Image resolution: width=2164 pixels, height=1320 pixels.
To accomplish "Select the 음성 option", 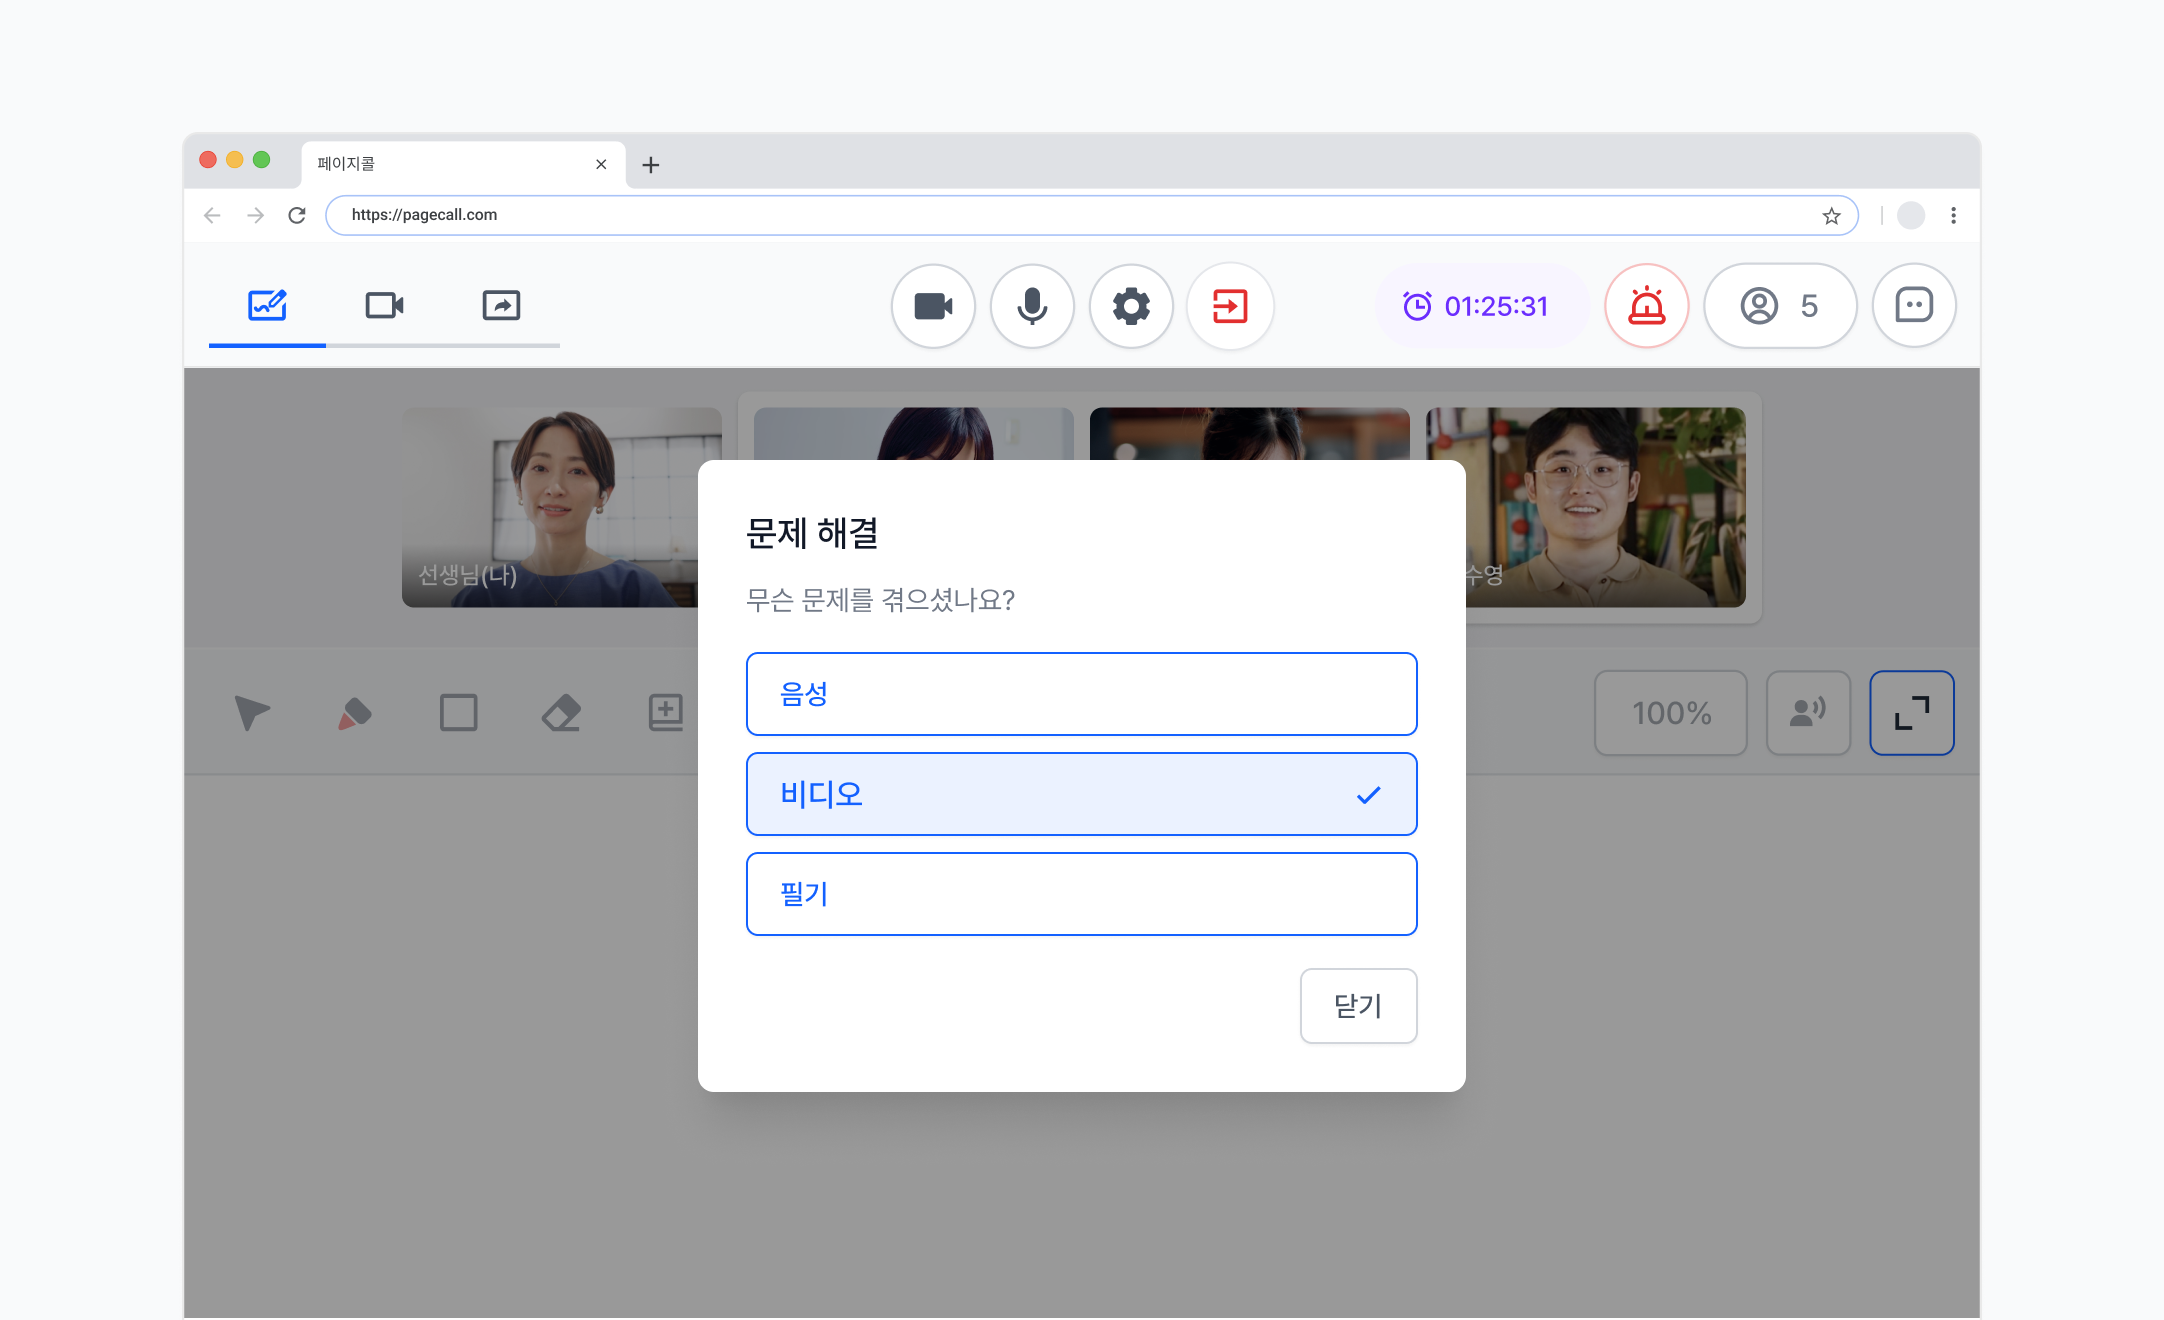I will [1082, 694].
